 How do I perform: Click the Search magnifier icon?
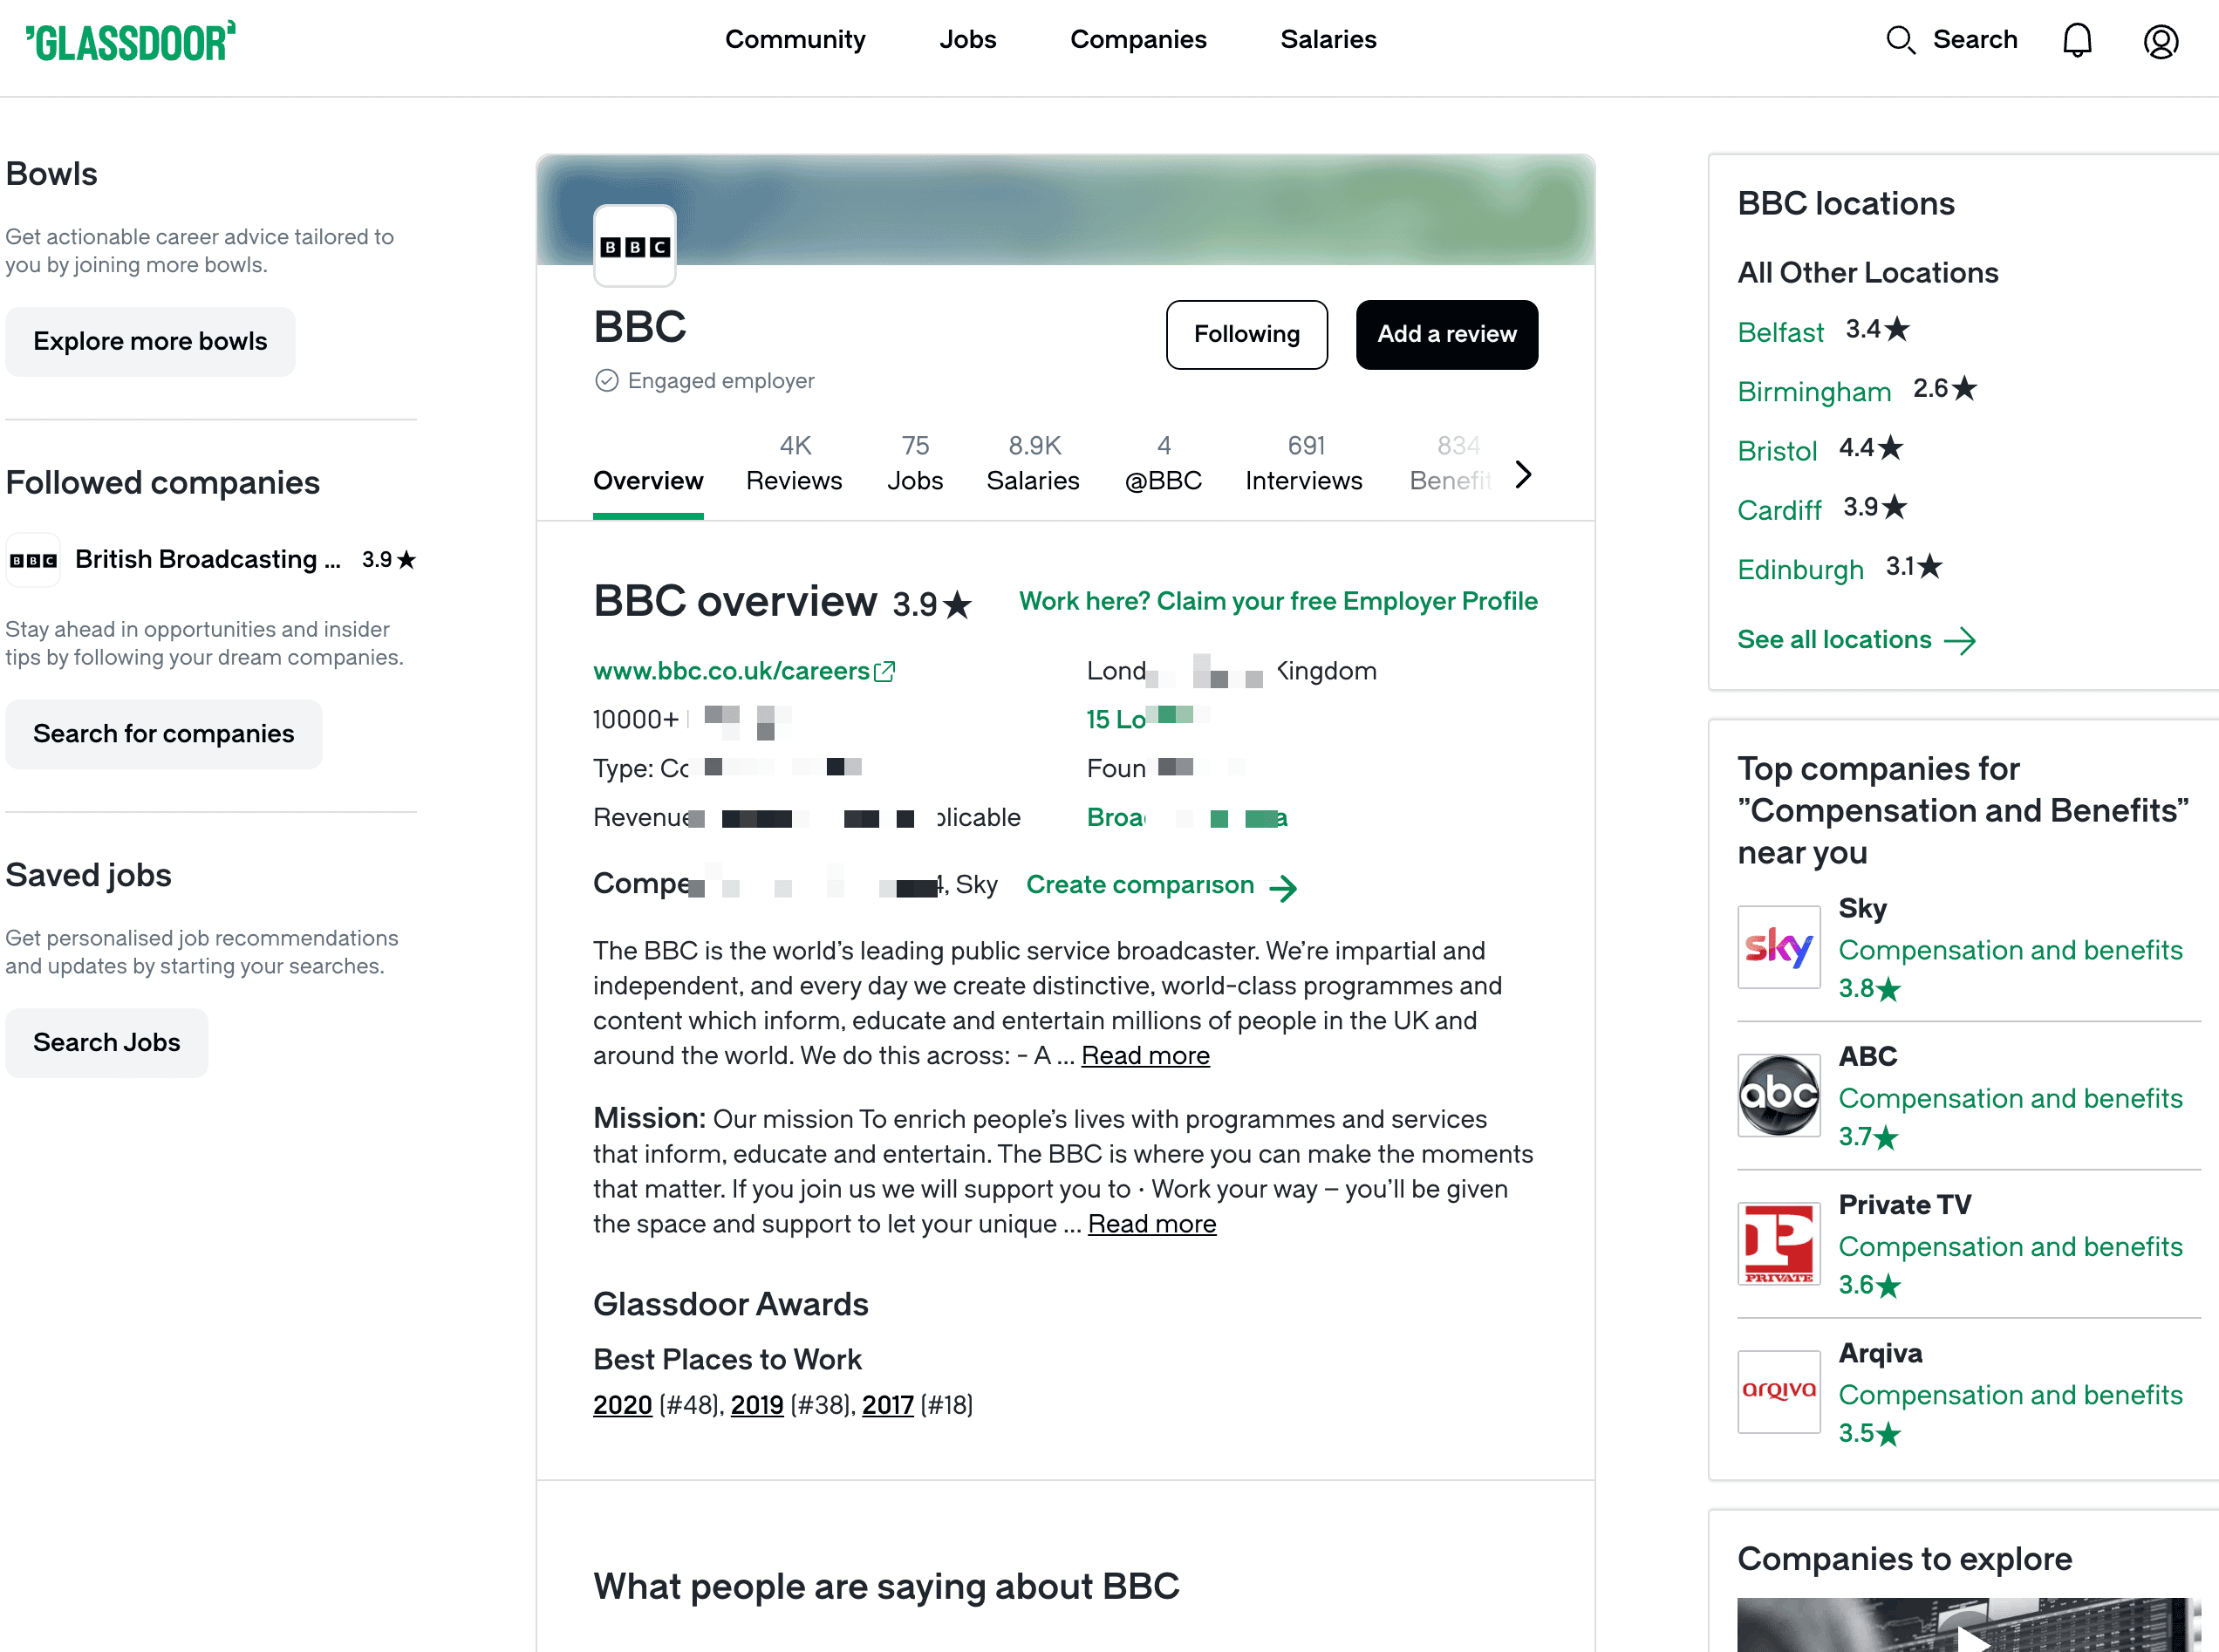[1899, 40]
